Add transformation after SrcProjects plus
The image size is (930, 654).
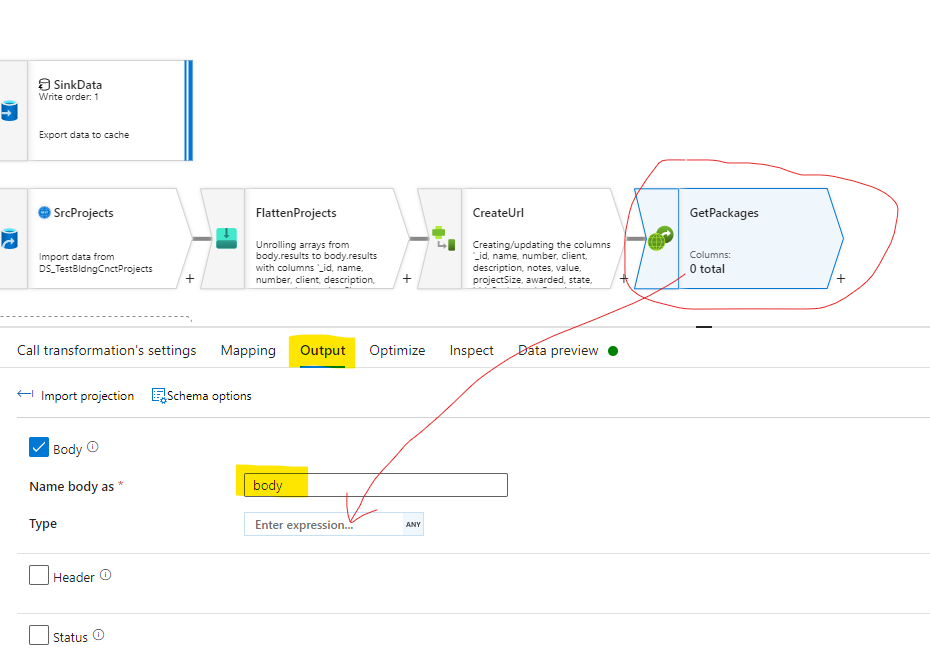coord(190,278)
